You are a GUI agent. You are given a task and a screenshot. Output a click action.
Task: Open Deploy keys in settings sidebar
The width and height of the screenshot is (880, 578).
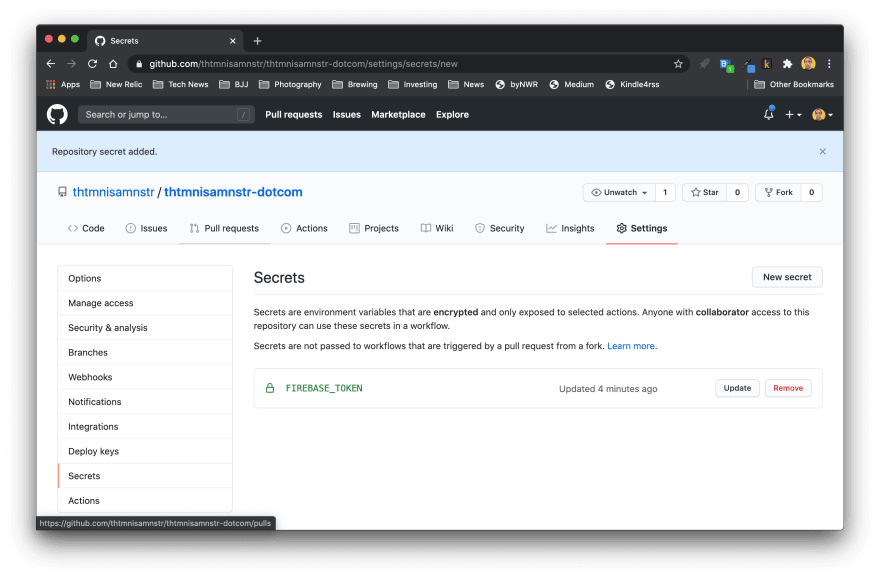click(x=93, y=451)
